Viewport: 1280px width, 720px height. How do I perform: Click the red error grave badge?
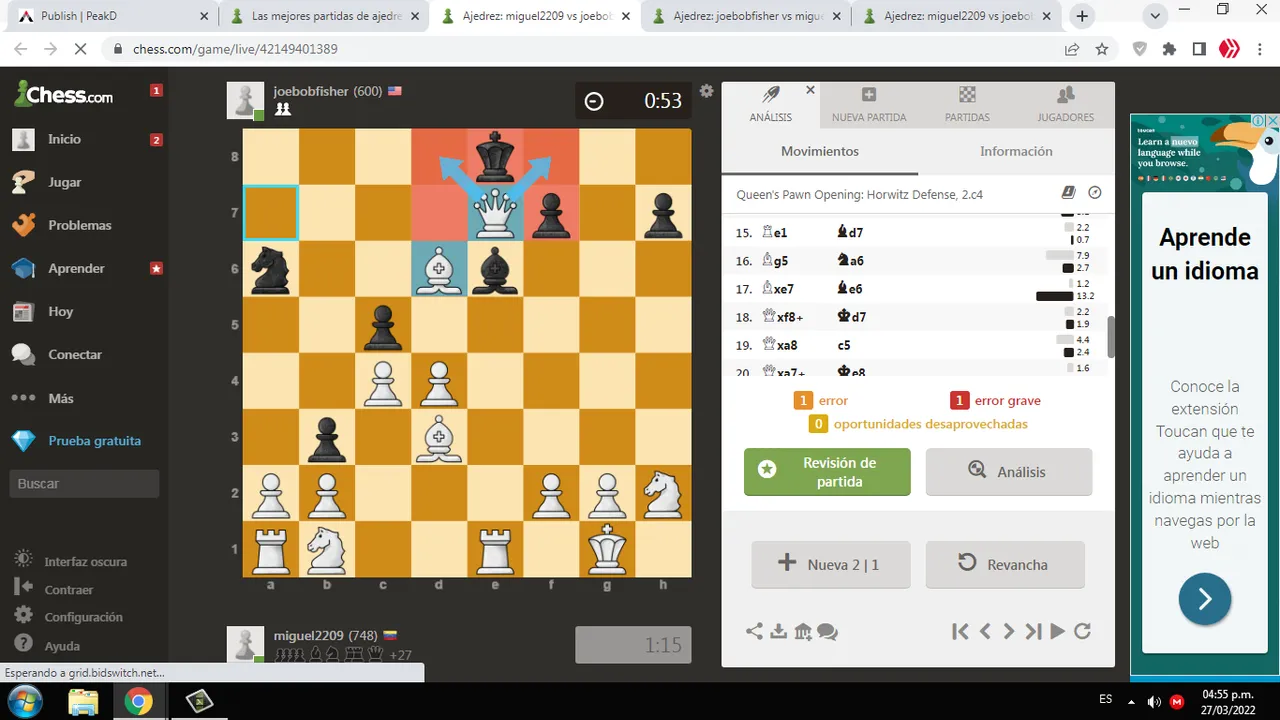(959, 400)
